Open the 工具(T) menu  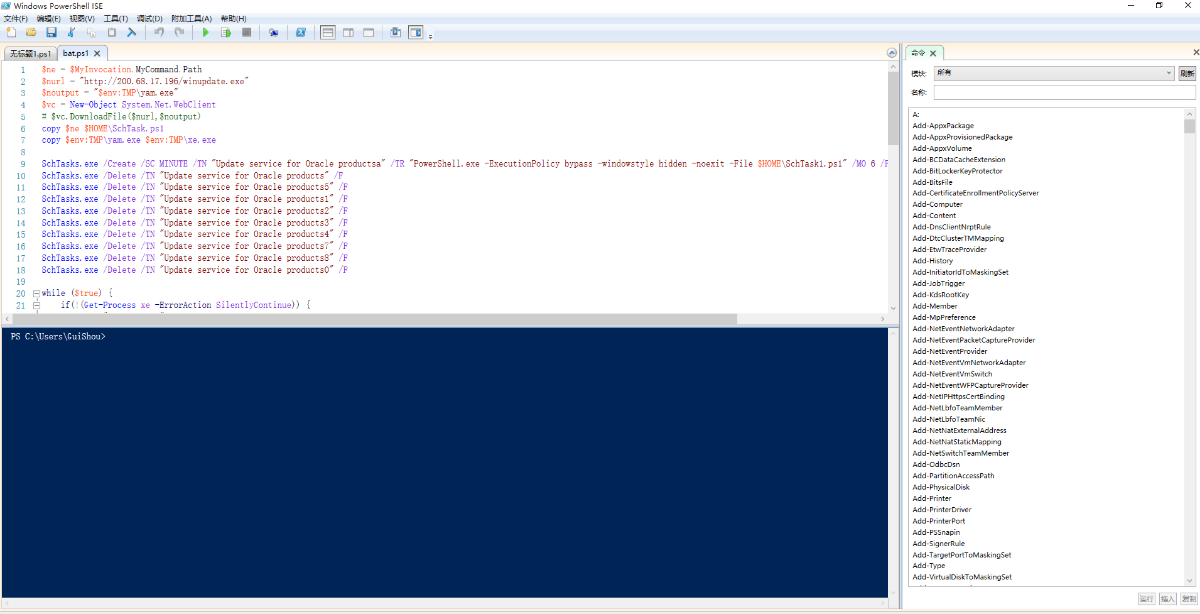point(116,18)
